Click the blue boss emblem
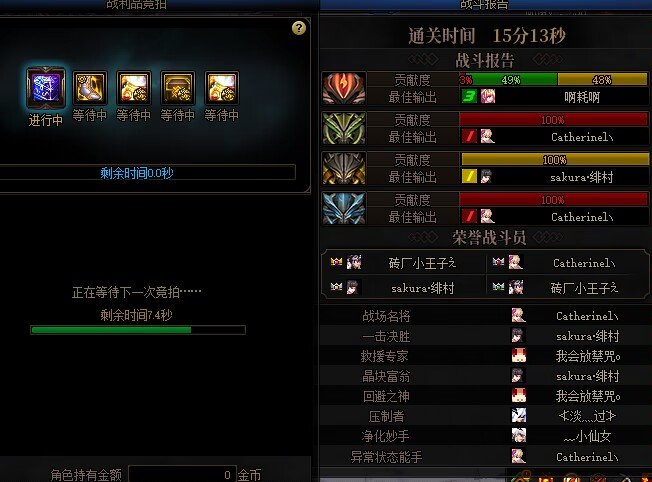 344,208
